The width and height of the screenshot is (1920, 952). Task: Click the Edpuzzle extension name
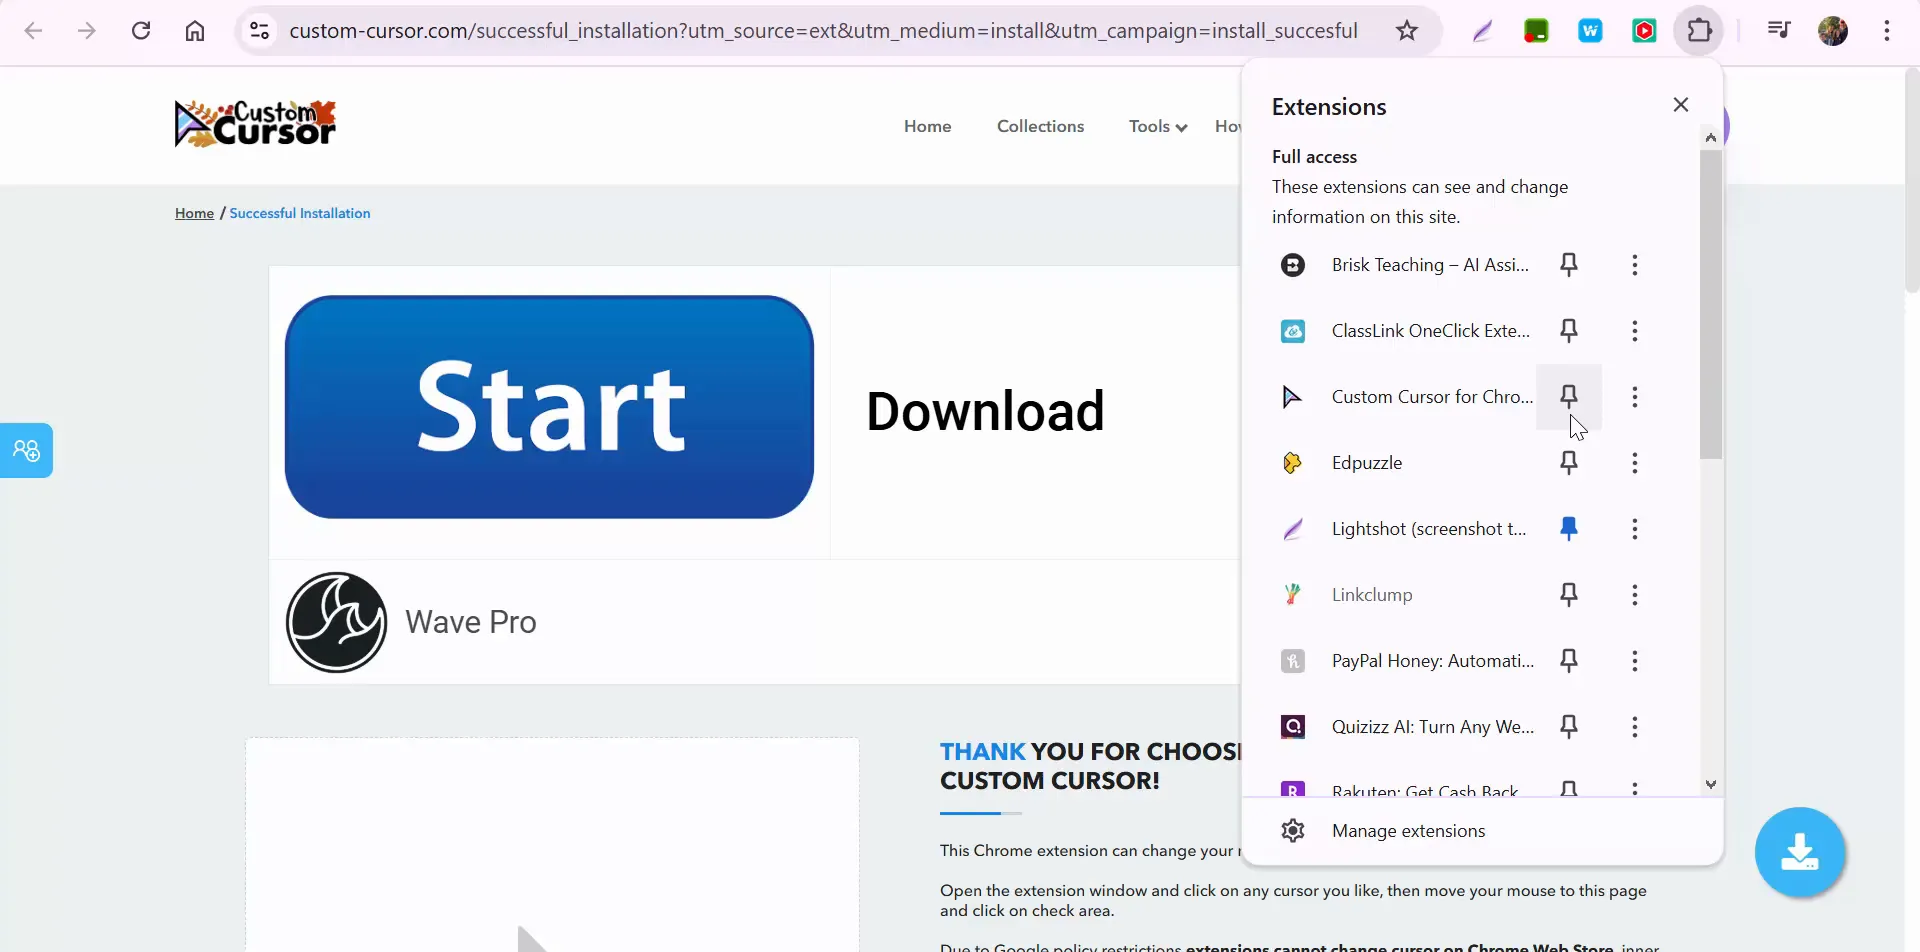coord(1367,463)
